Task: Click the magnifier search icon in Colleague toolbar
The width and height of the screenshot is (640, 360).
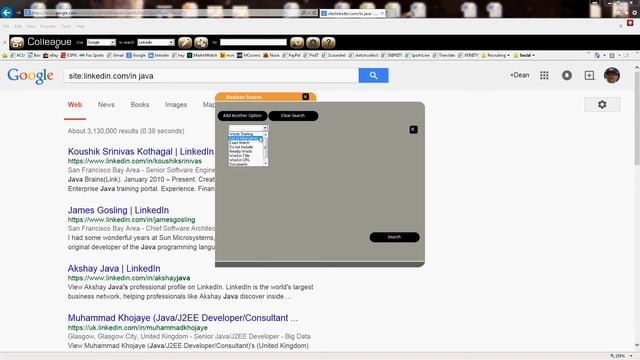Action: coord(297,42)
